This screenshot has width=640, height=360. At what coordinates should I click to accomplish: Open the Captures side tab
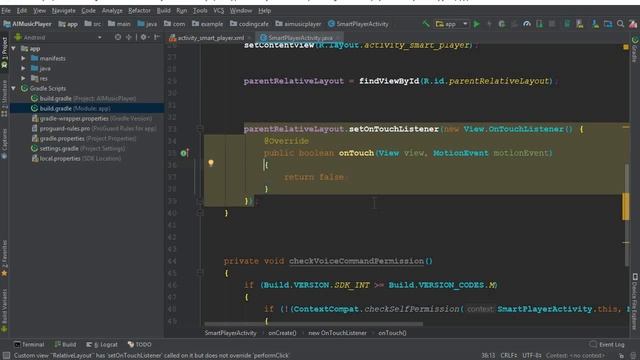pos(4,144)
